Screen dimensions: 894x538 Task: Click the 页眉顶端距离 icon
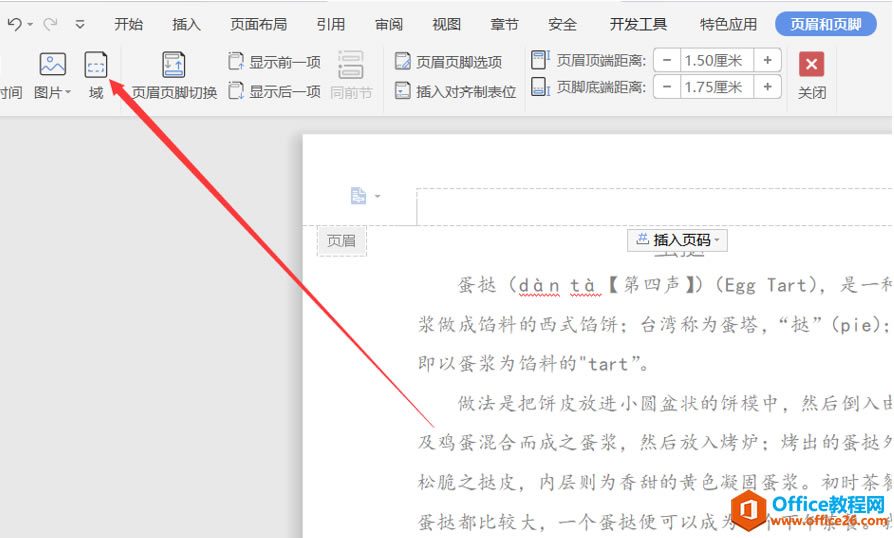(539, 59)
